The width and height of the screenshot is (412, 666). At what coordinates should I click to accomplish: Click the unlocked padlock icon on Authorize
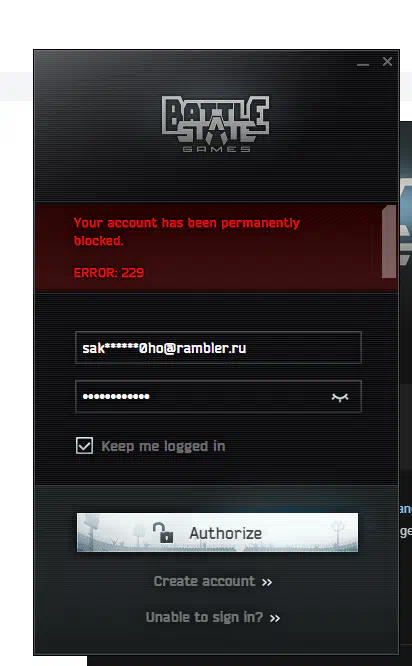pos(164,532)
